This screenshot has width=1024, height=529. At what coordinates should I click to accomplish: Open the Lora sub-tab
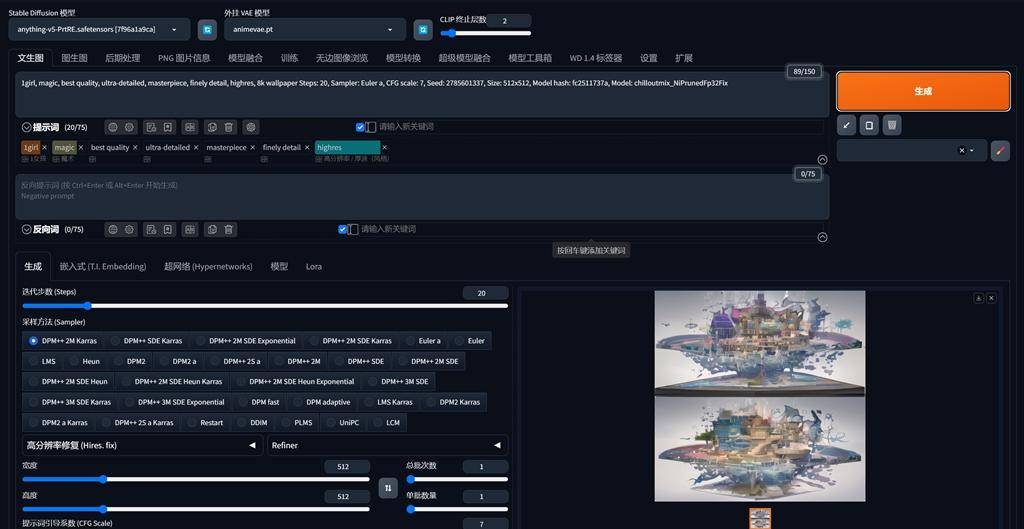coord(313,267)
